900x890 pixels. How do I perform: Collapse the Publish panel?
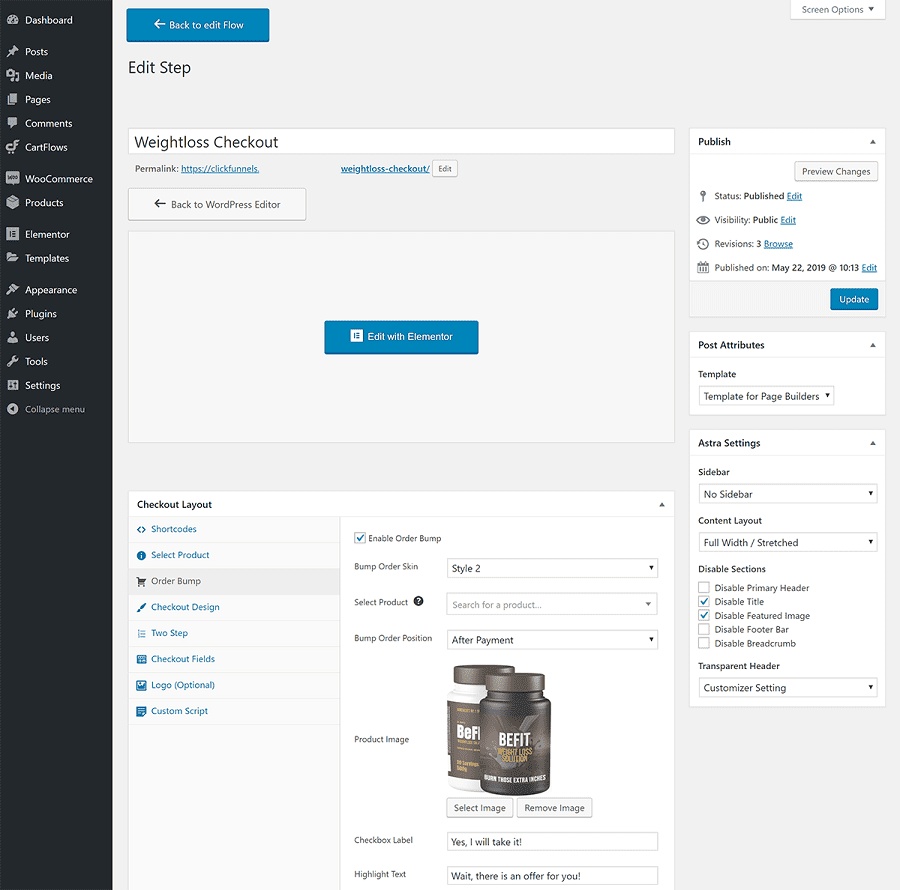click(x=871, y=141)
